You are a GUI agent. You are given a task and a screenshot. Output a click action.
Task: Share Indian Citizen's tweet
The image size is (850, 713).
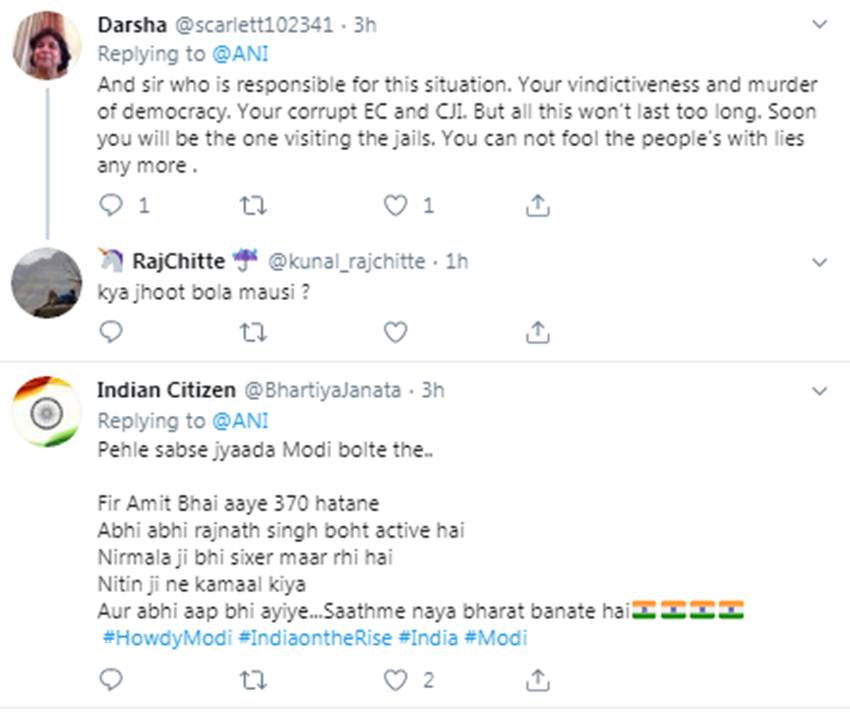[x=538, y=680]
